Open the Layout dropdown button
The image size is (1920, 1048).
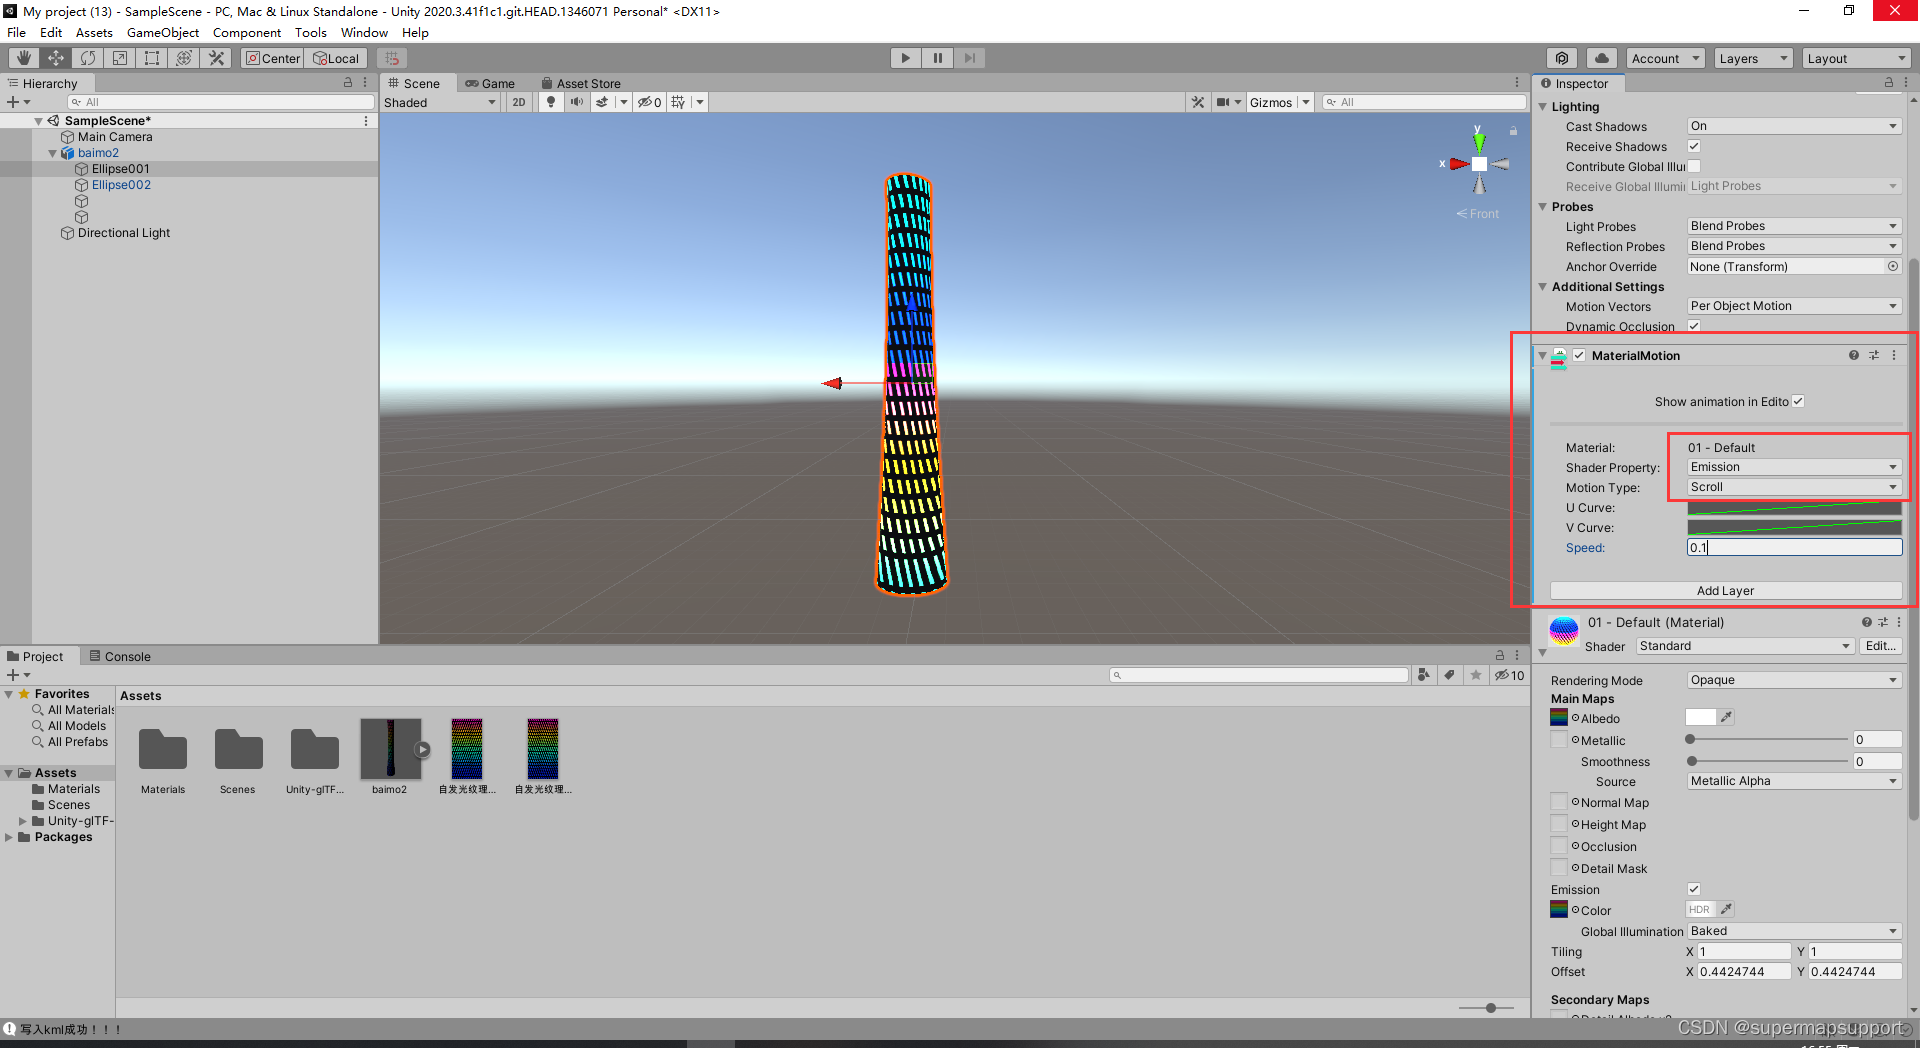tap(1857, 58)
